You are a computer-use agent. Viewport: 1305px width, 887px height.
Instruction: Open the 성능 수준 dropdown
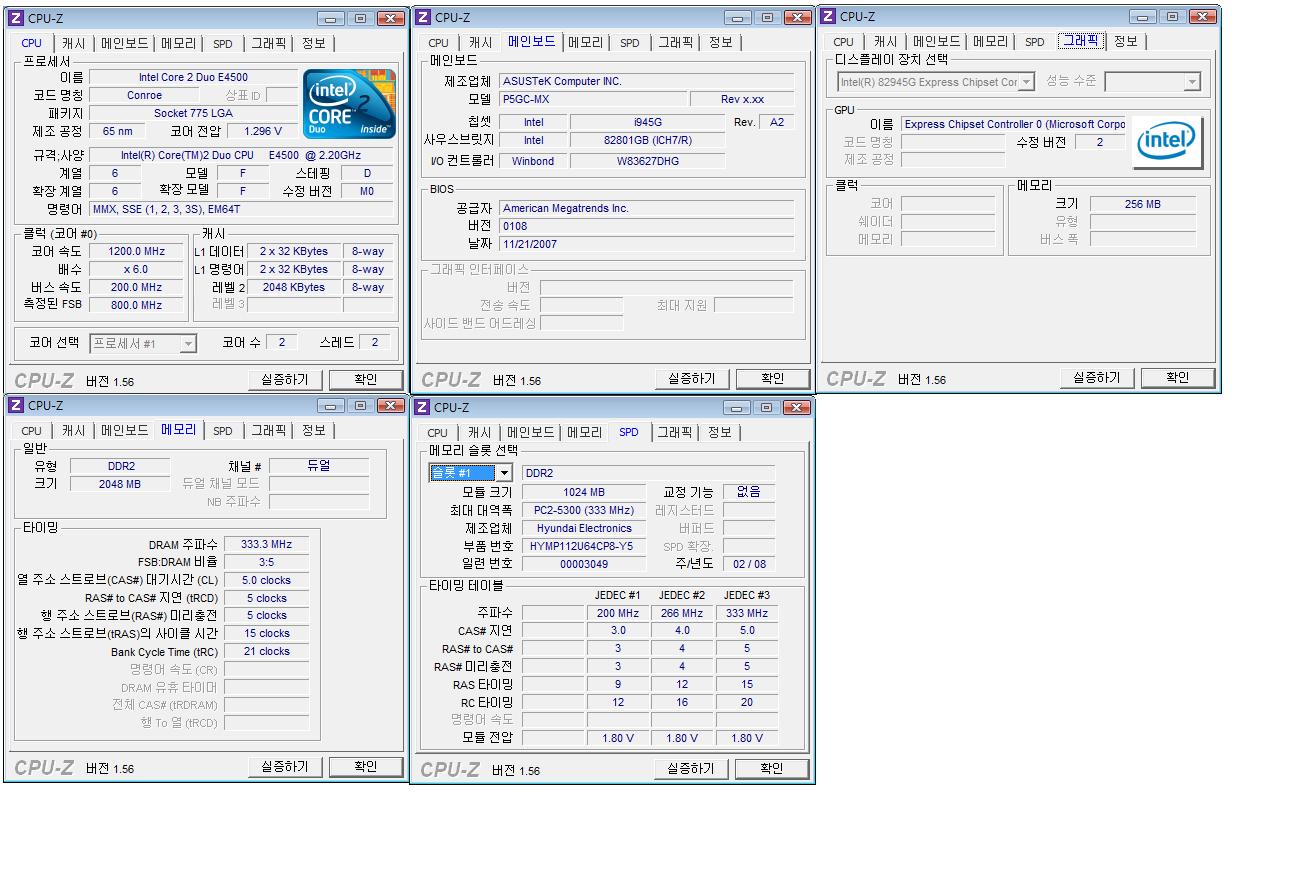tap(1192, 82)
